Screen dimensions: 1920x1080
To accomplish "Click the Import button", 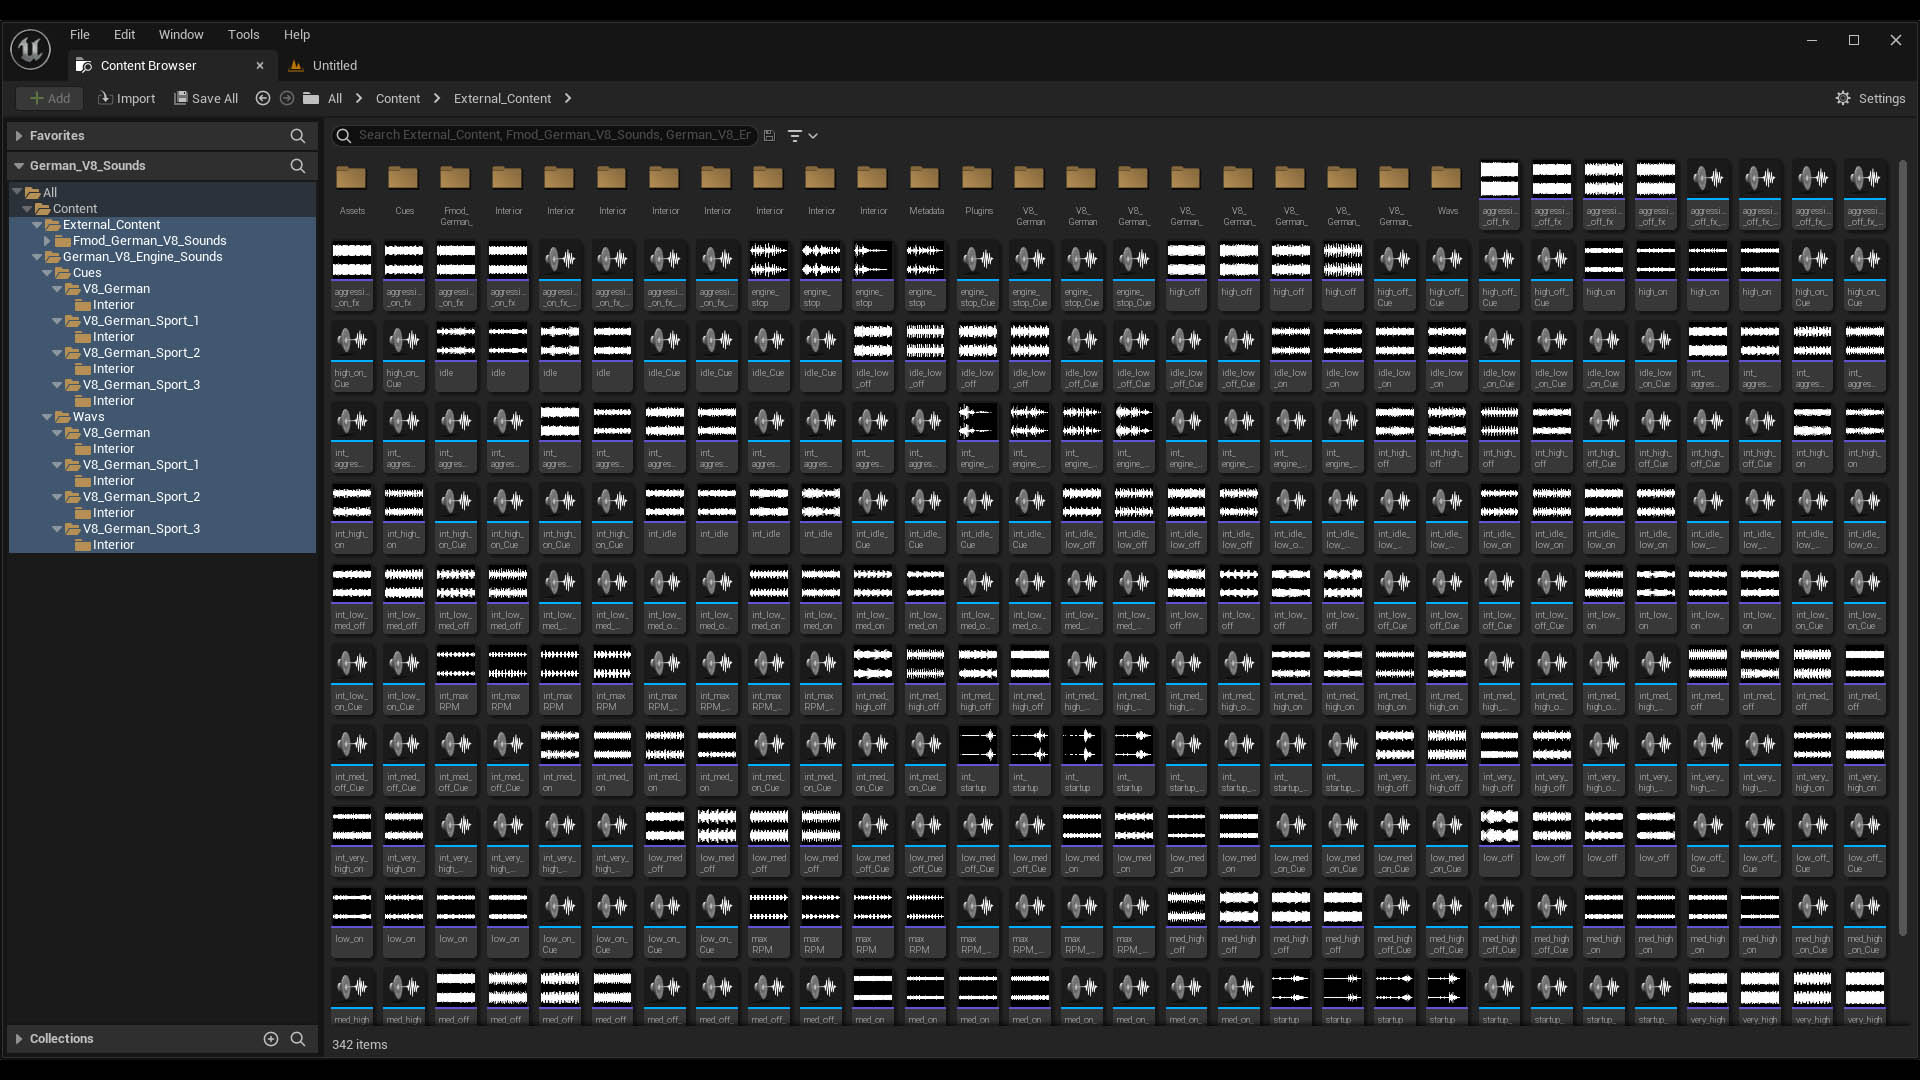I will 126,98.
